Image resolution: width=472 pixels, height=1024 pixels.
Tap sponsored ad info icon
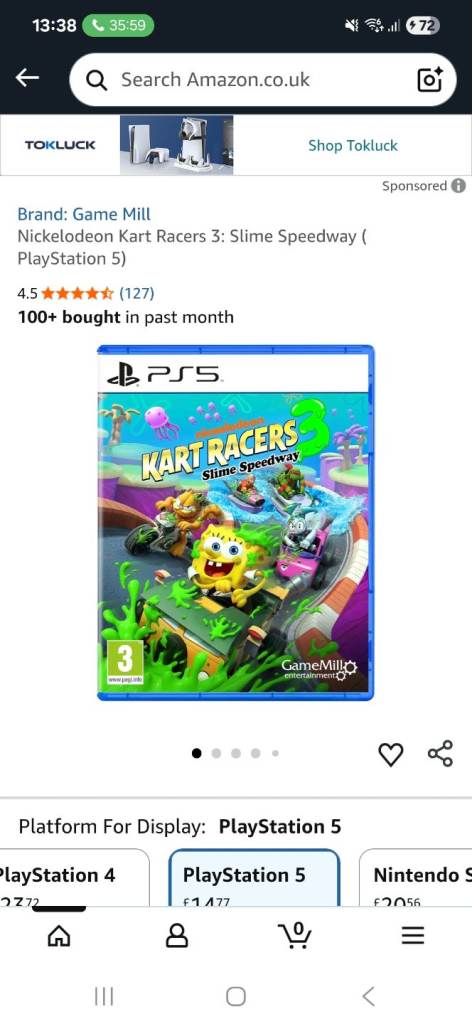click(x=459, y=185)
